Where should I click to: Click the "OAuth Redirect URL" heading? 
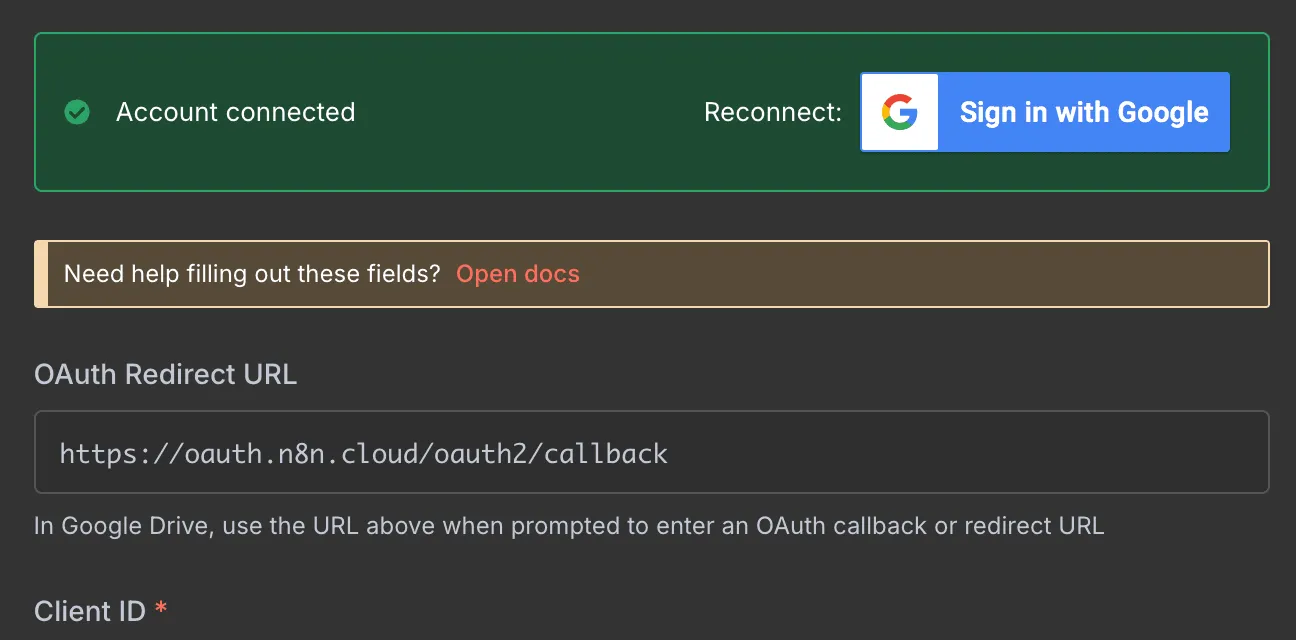pyautogui.click(x=165, y=374)
